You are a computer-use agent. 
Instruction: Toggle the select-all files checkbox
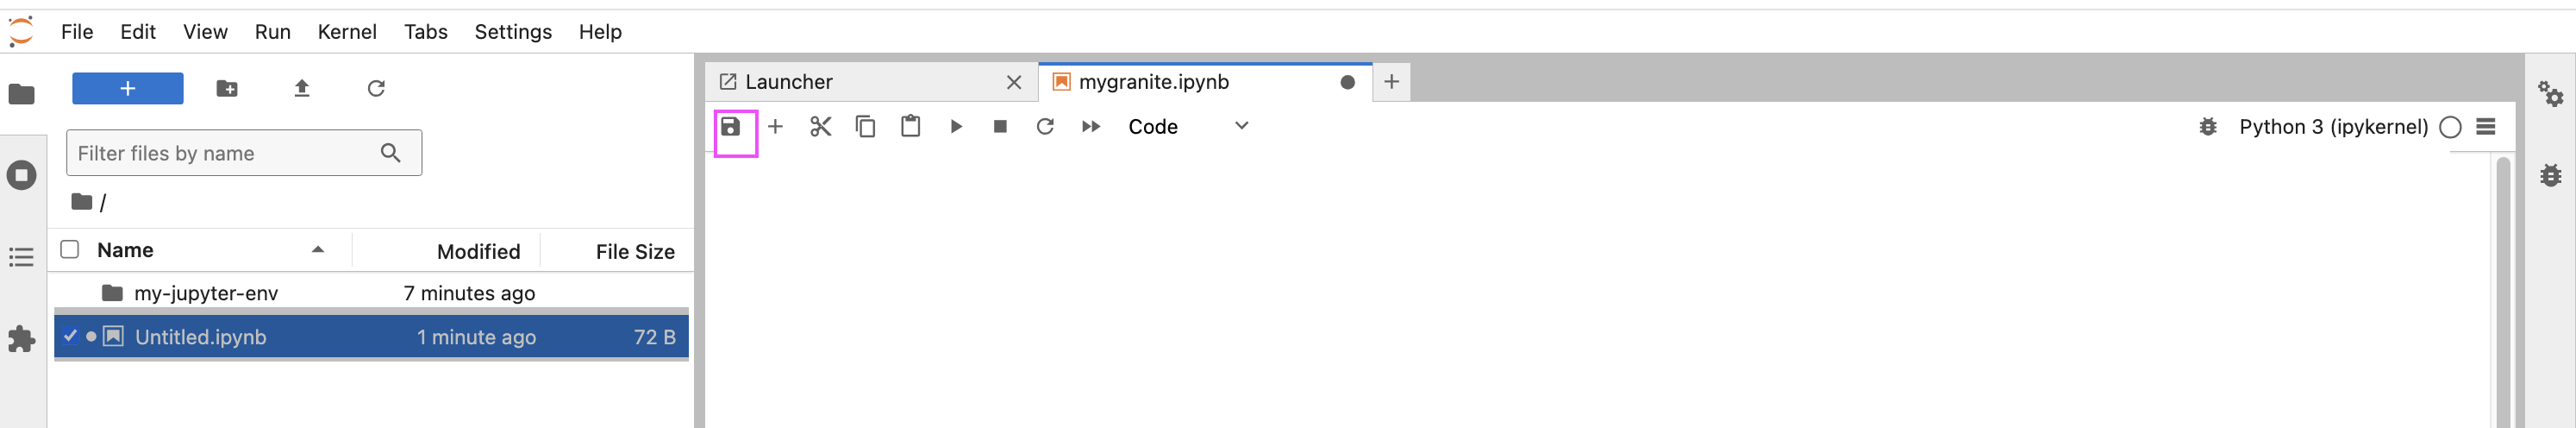pos(70,250)
